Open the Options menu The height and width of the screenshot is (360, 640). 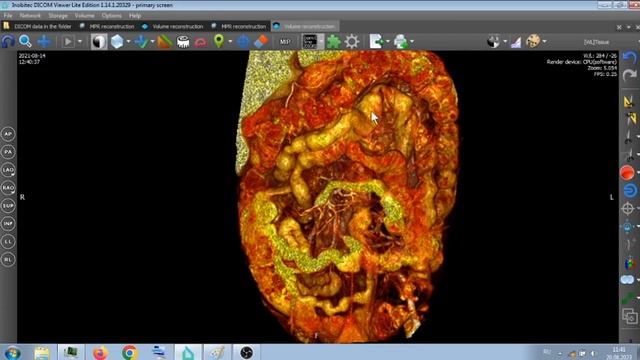[111, 16]
